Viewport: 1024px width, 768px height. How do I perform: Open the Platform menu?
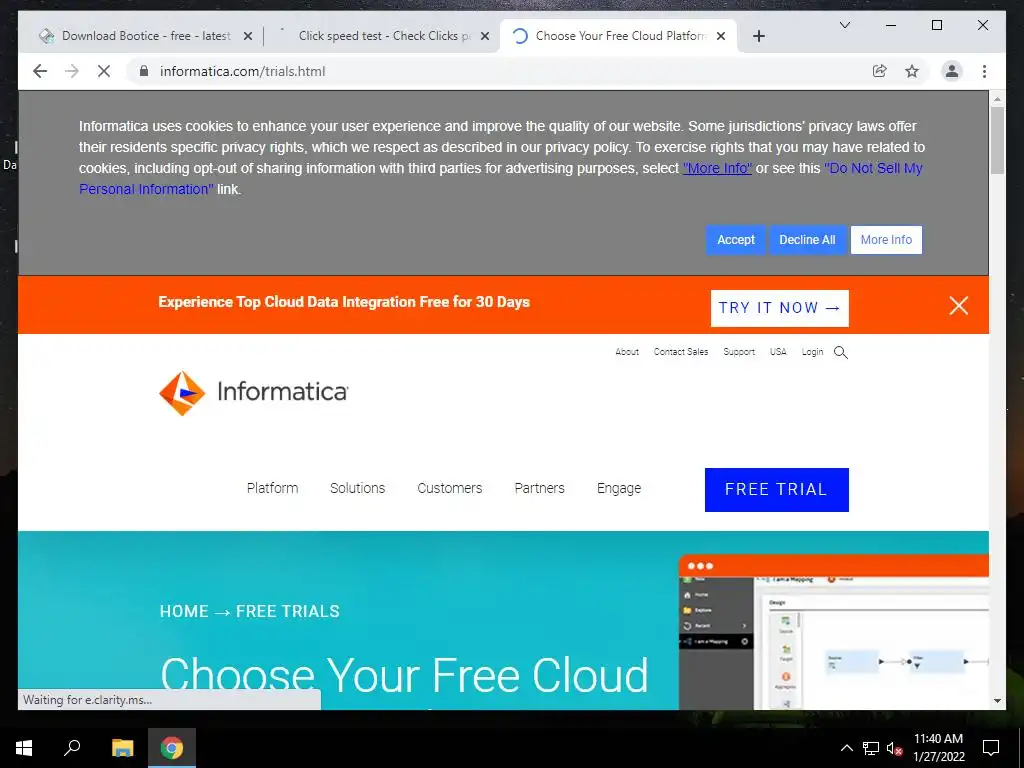(x=272, y=488)
